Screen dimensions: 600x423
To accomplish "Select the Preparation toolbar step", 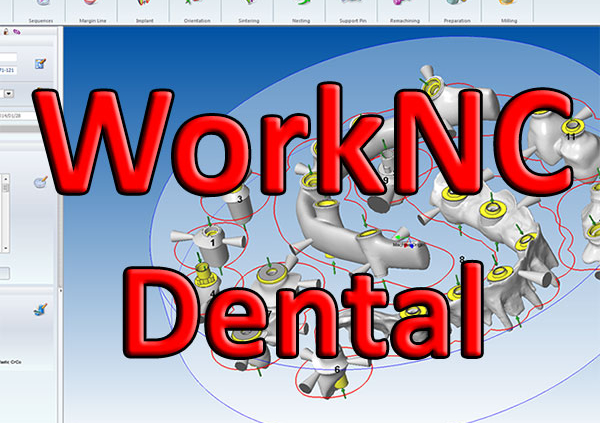I will click(x=457, y=11).
